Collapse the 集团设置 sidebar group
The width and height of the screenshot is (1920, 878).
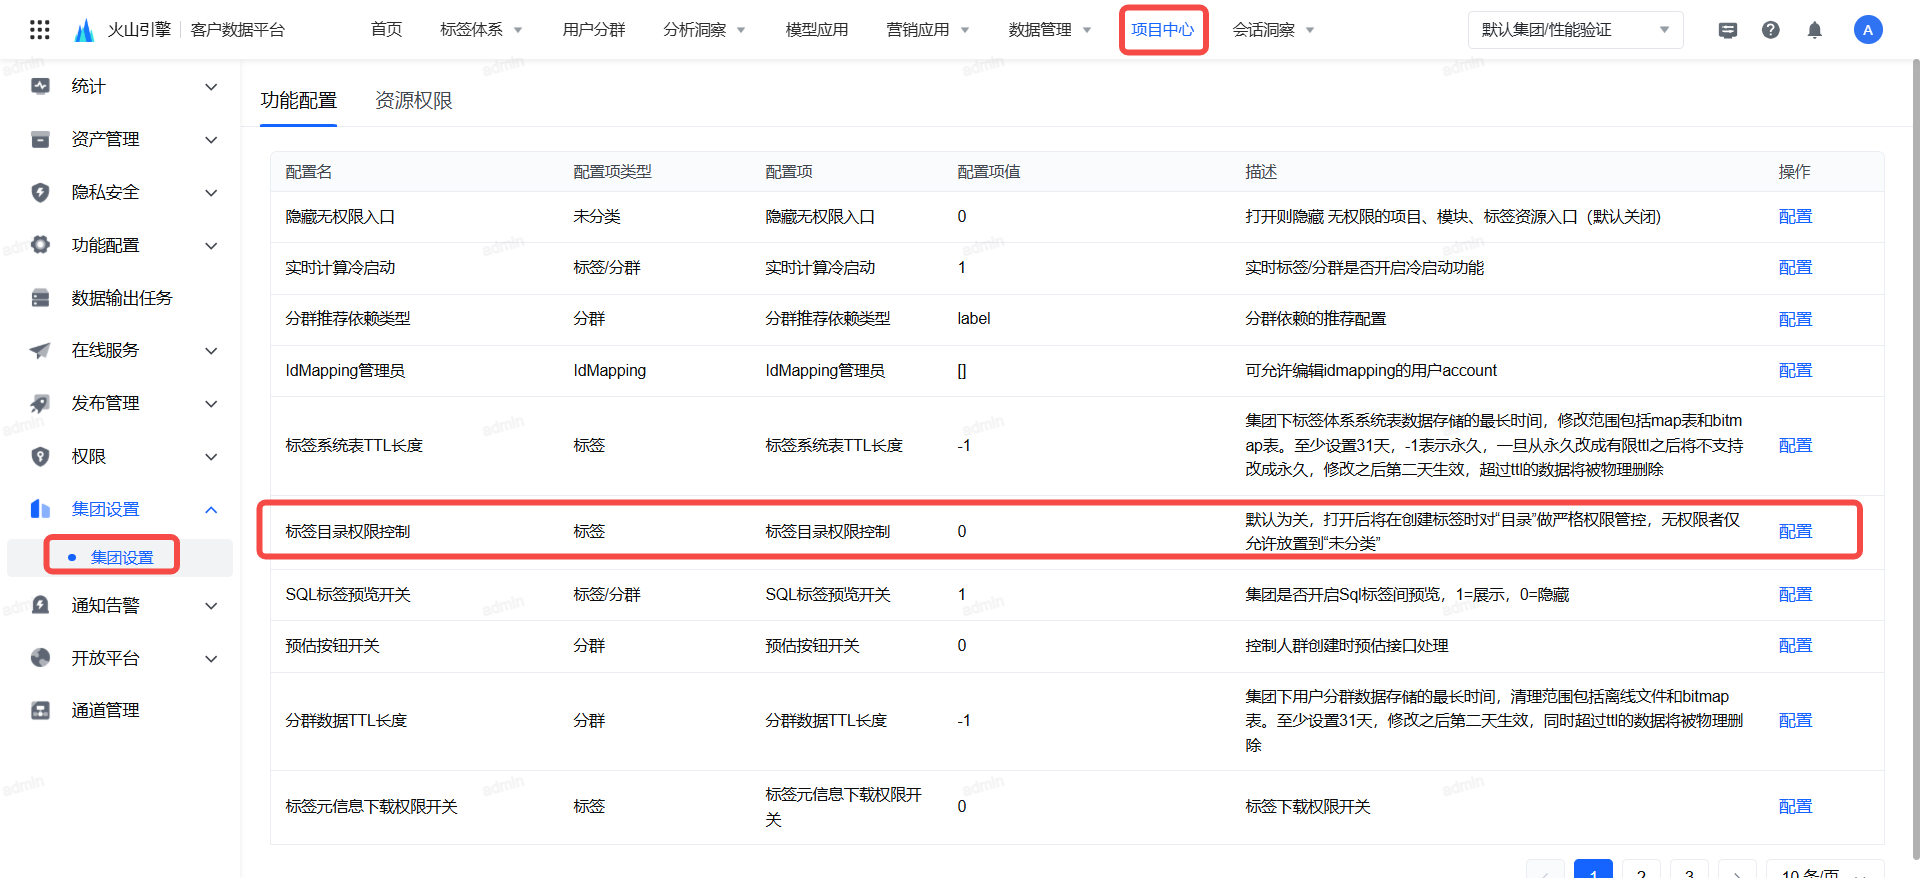coord(211,510)
